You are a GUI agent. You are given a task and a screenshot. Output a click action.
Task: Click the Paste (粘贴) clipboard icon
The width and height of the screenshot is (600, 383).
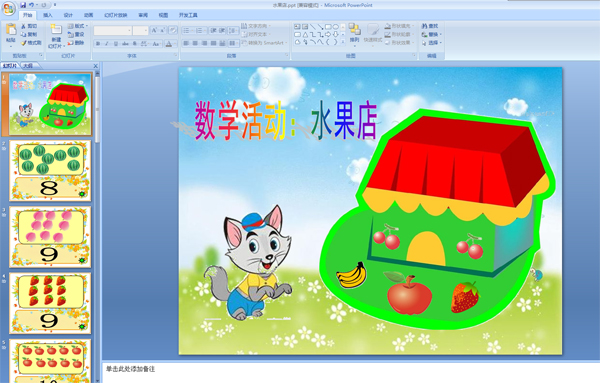tap(11, 29)
